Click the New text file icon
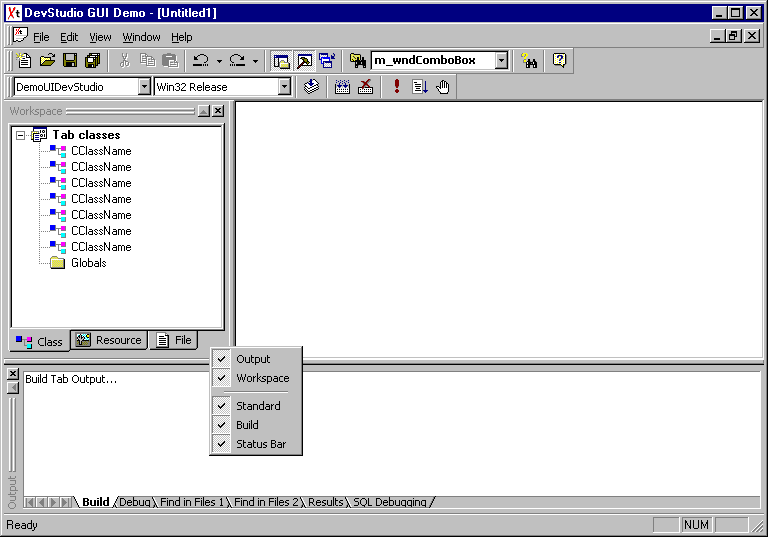Image resolution: width=768 pixels, height=537 pixels. 25,61
